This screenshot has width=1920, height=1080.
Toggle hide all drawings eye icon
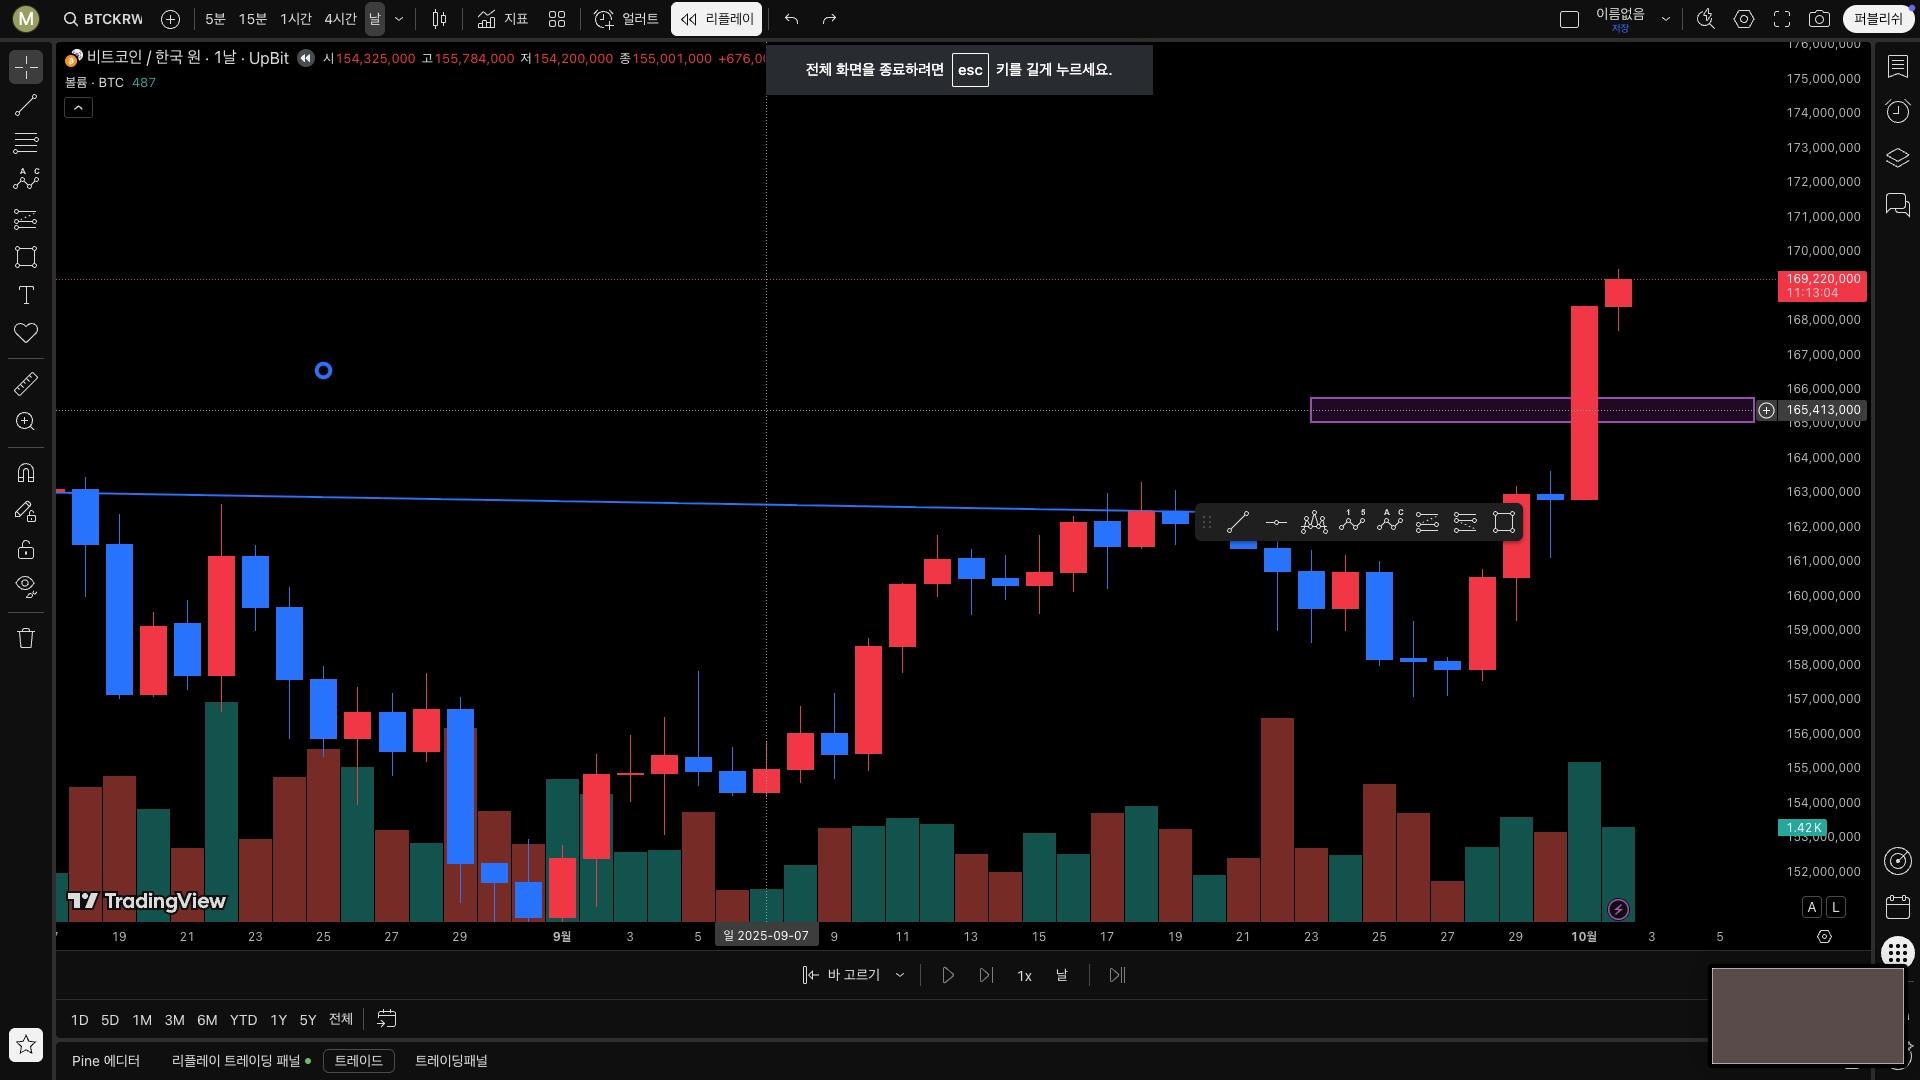coord(26,586)
